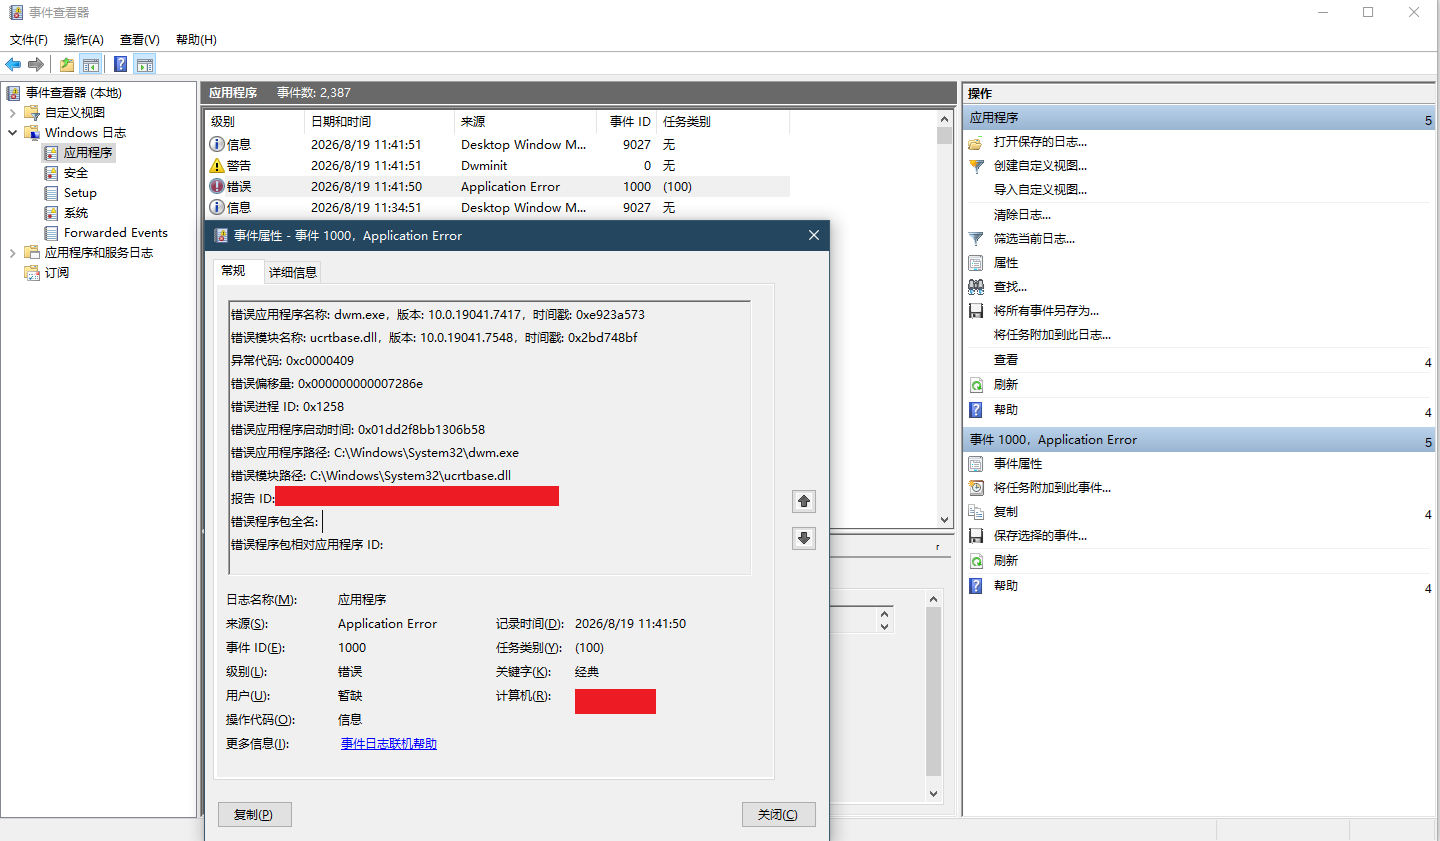This screenshot has width=1440, height=841.
Task: Expand the 自定义视图 tree node
Action: [12, 113]
